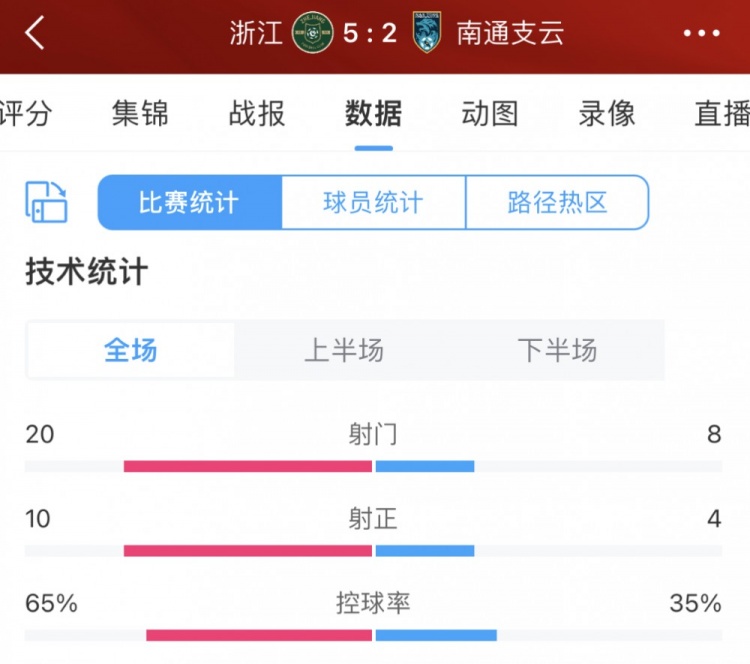750x664 pixels.
Task: Open the 动图 tab
Action: 490,113
